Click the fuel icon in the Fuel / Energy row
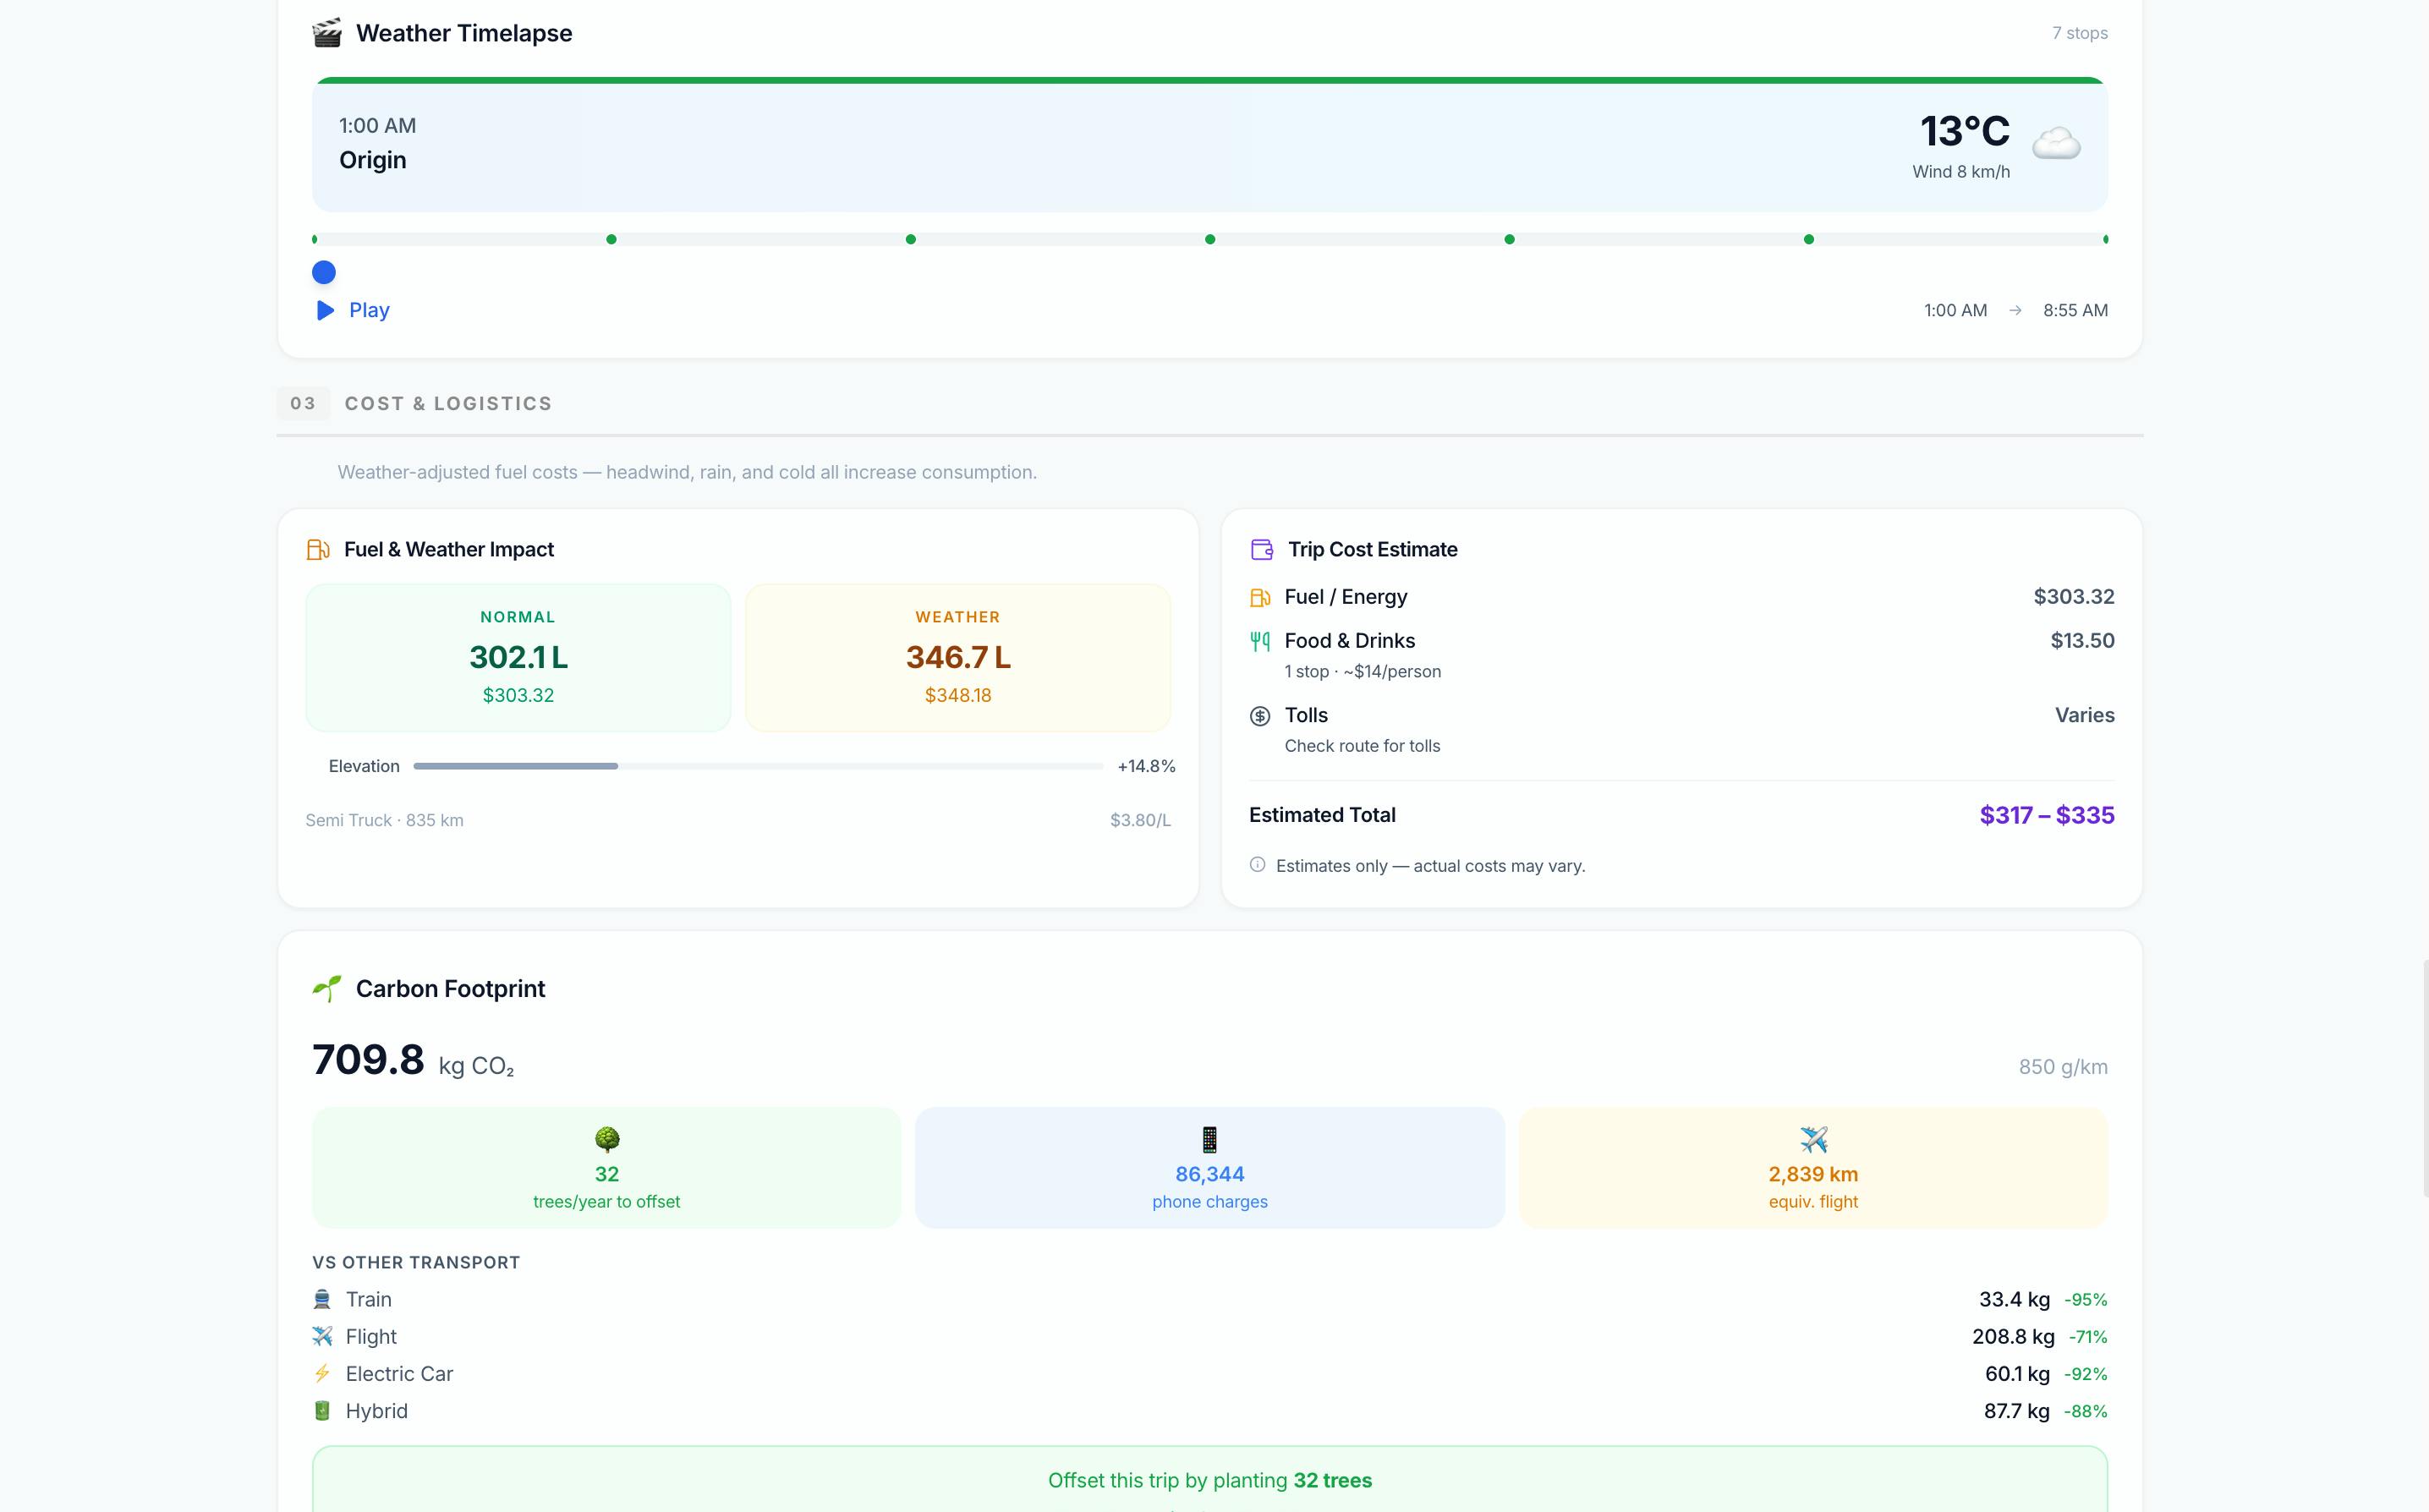The width and height of the screenshot is (2429, 1512). pos(1260,597)
